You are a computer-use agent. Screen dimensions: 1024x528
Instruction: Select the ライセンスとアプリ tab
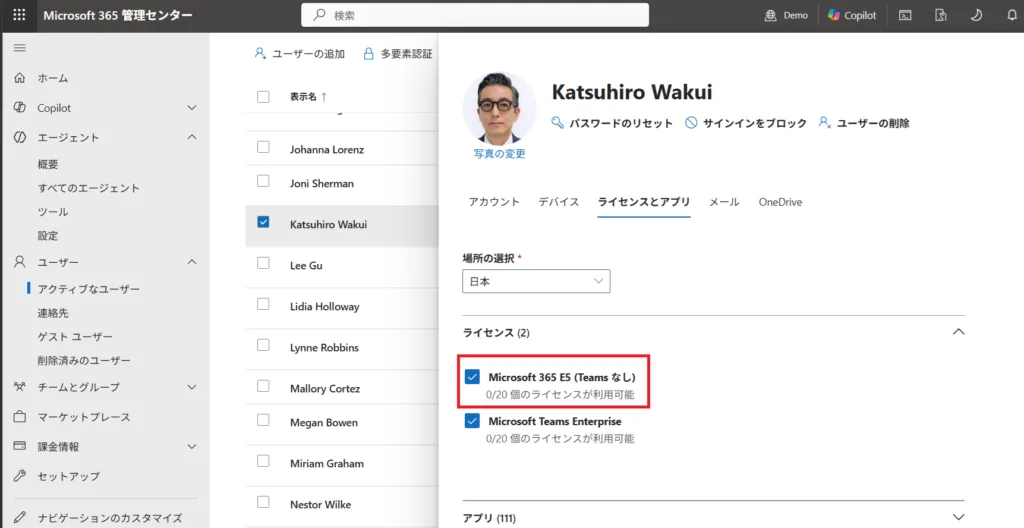644,202
